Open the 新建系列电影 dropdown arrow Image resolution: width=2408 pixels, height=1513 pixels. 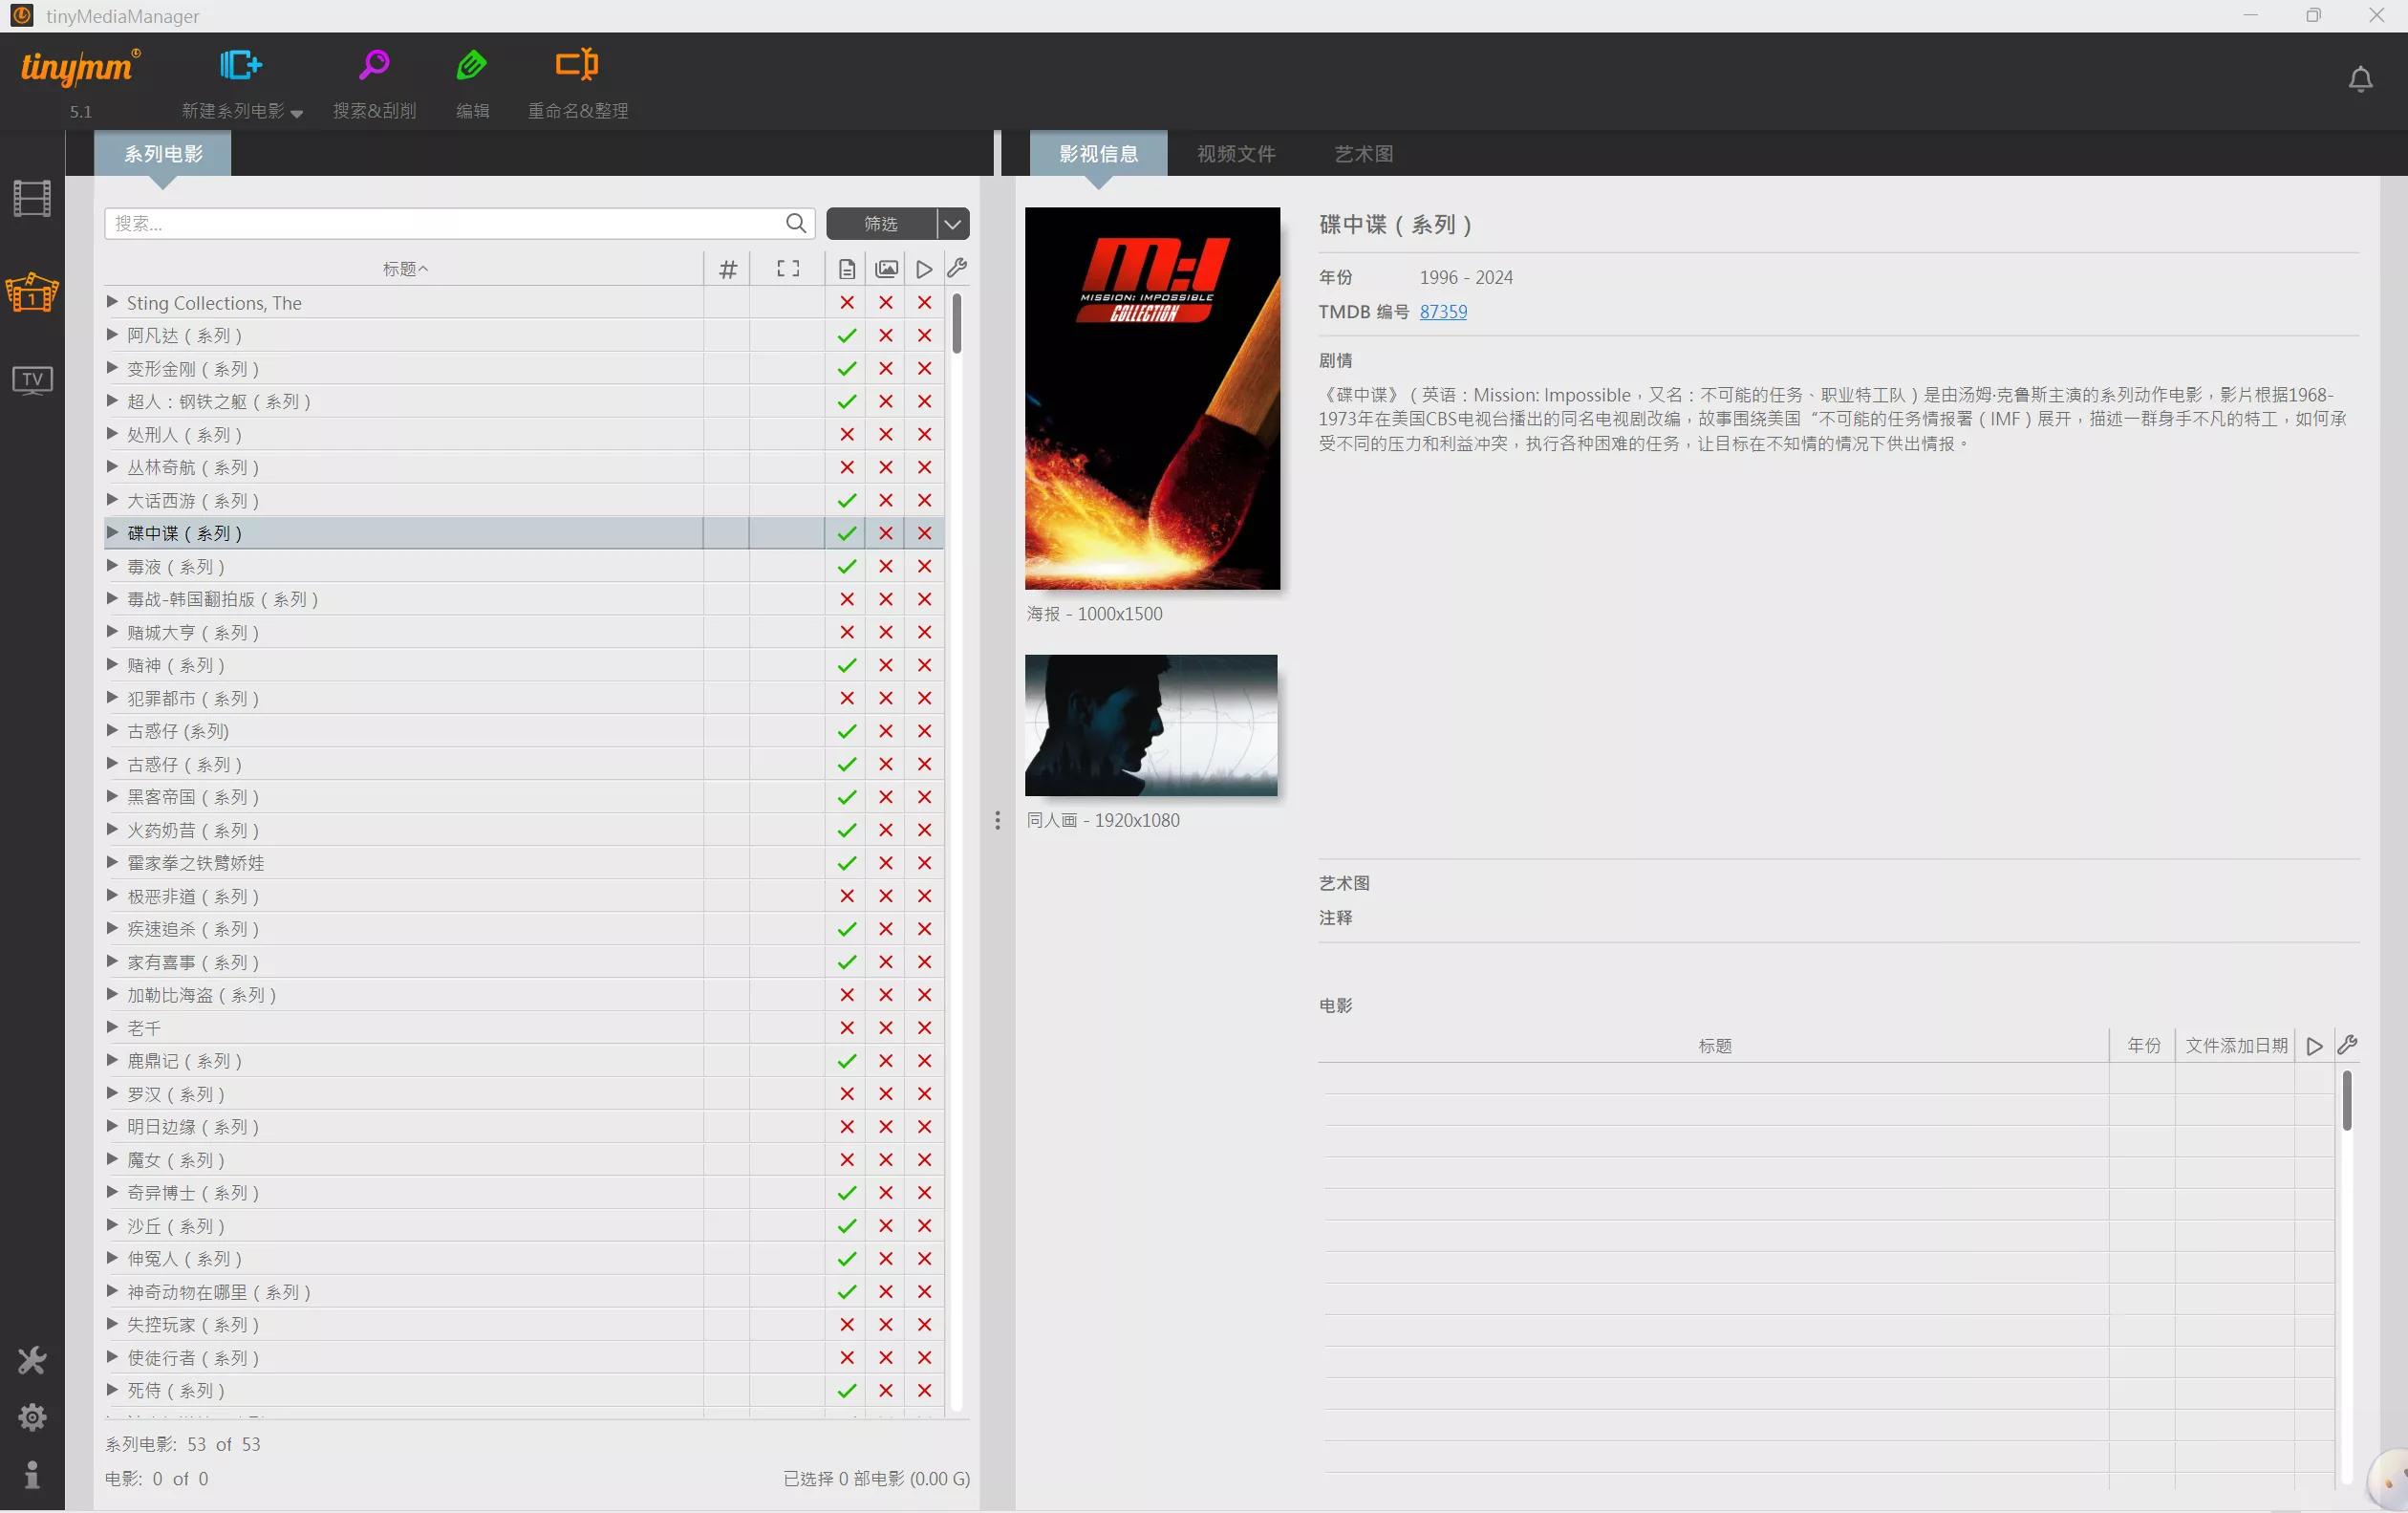pyautogui.click(x=297, y=113)
